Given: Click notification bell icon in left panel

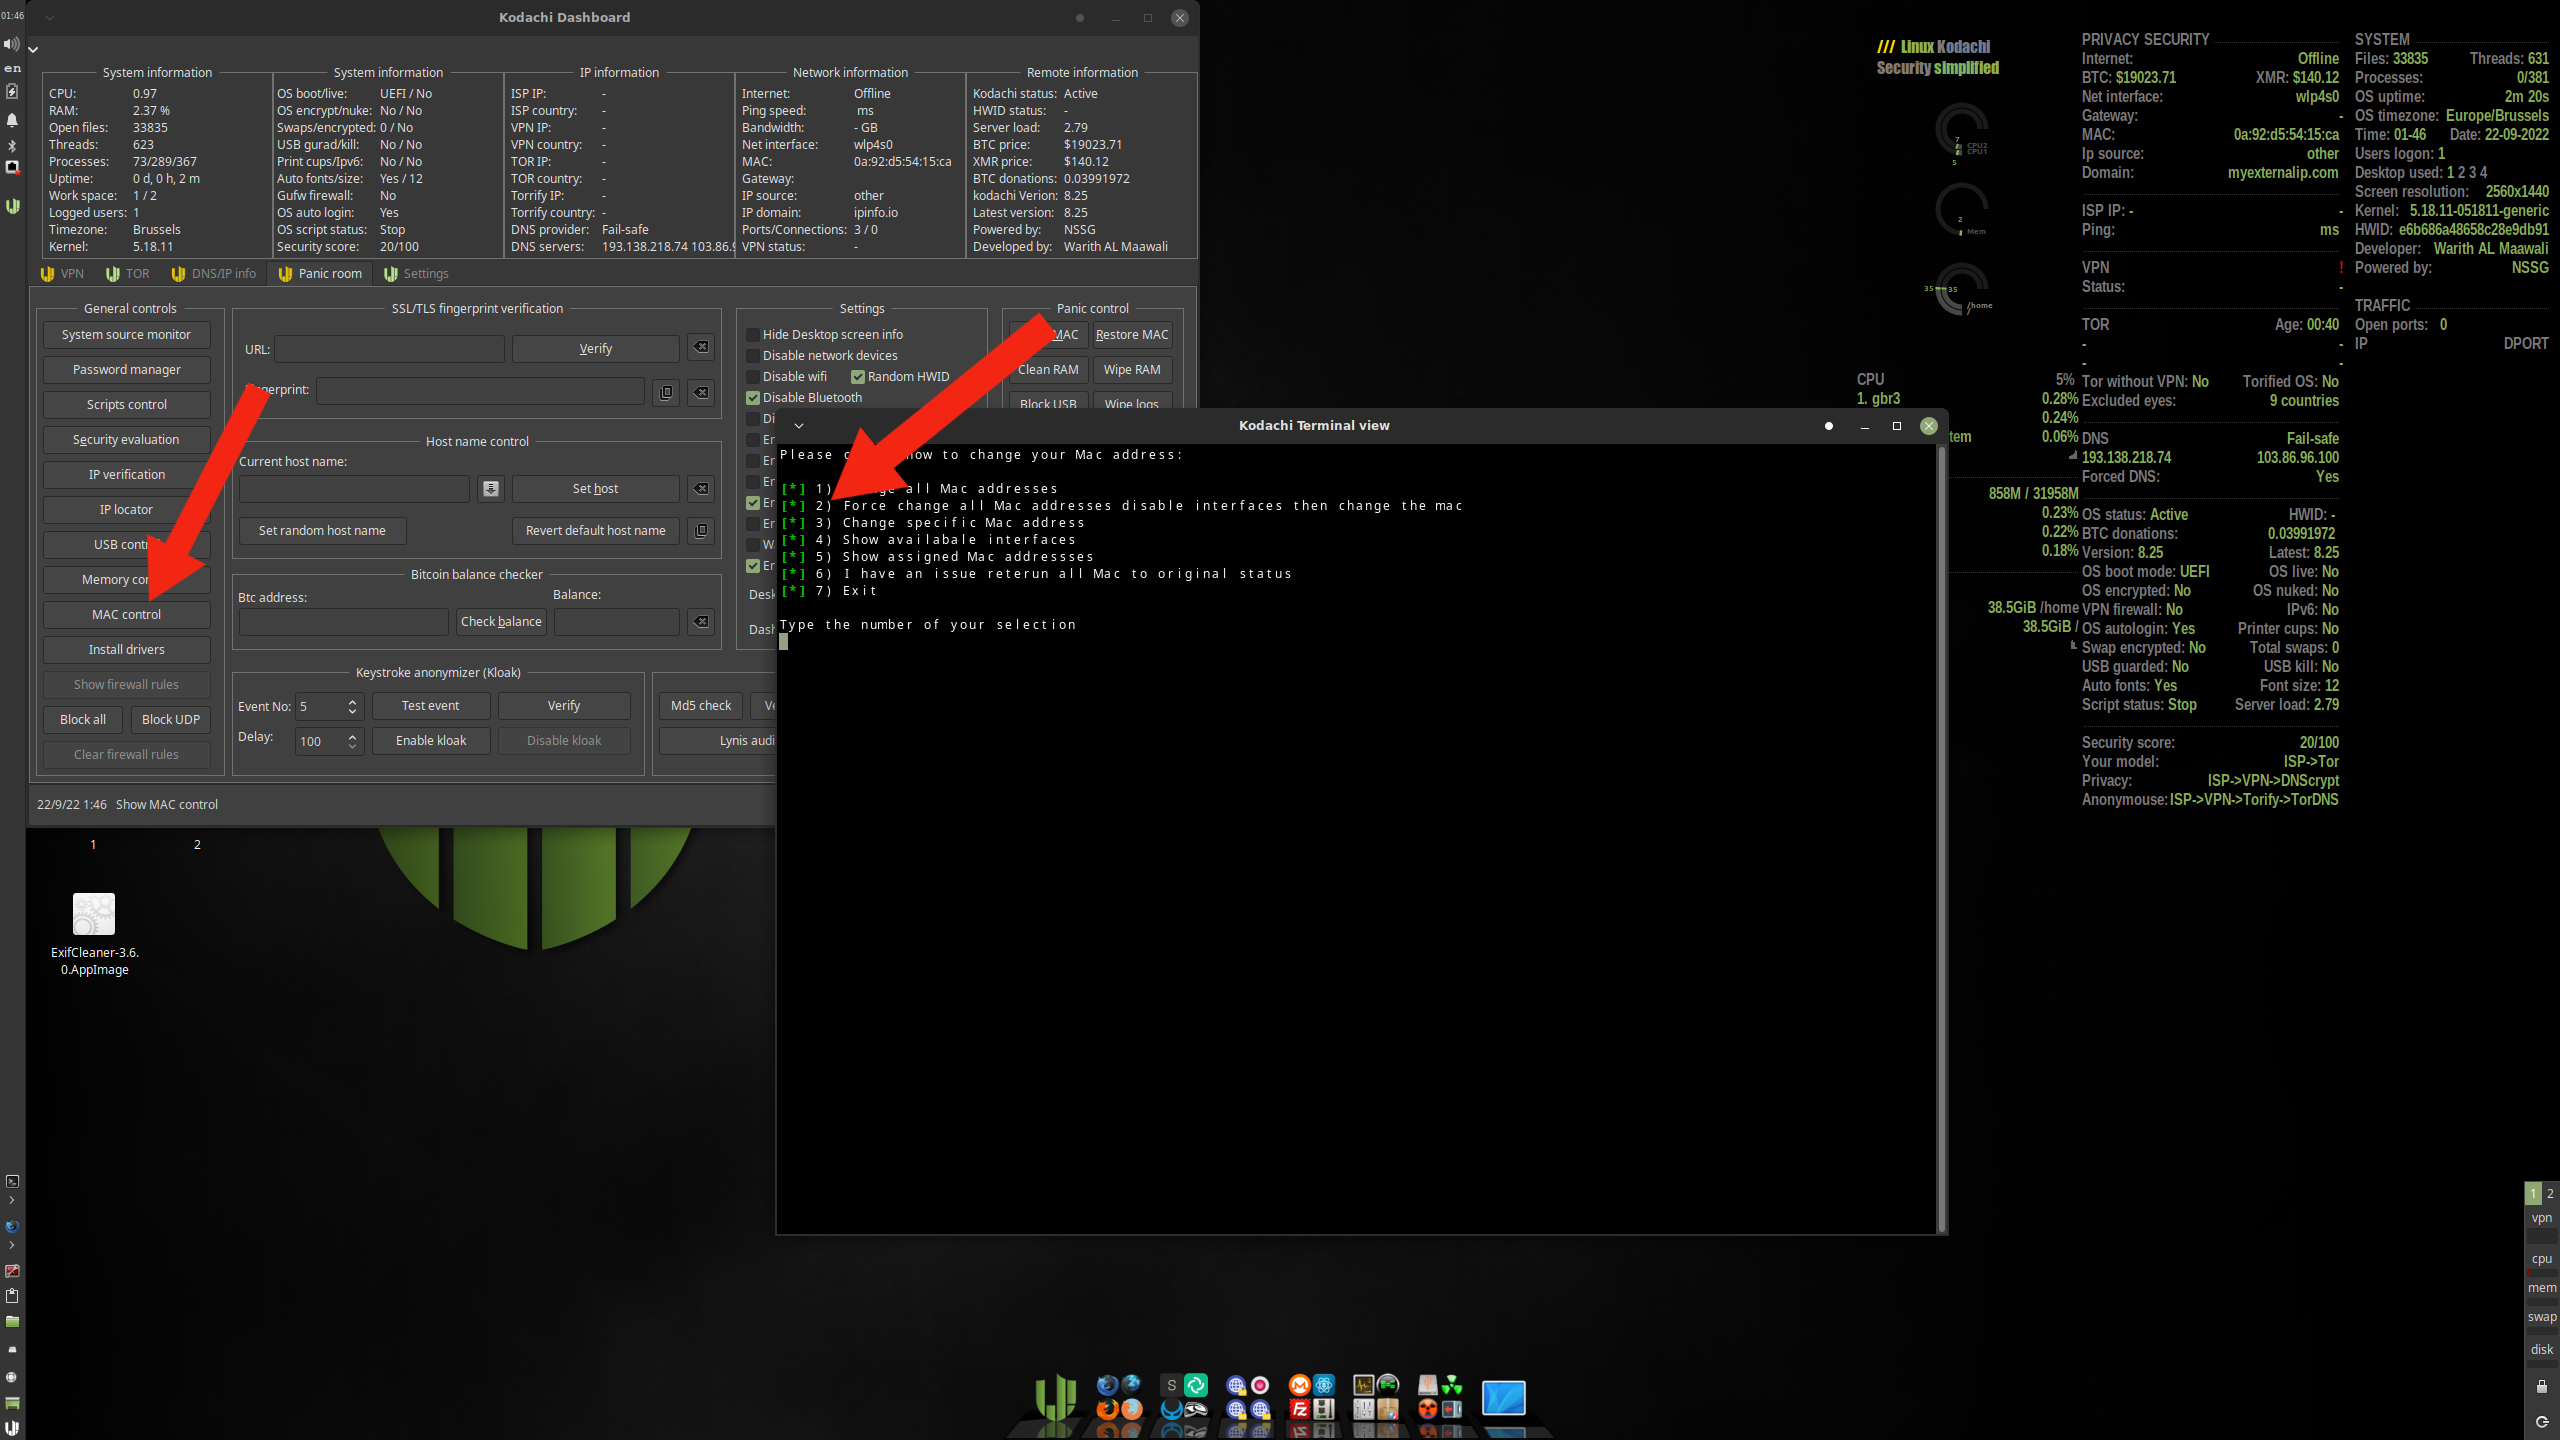Looking at the screenshot, I should [x=12, y=119].
